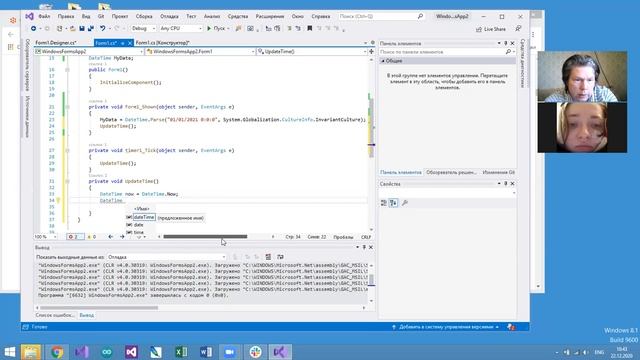Open the Any CPU platform dropdown
Screen dimensions: 640x360
coord(181,29)
